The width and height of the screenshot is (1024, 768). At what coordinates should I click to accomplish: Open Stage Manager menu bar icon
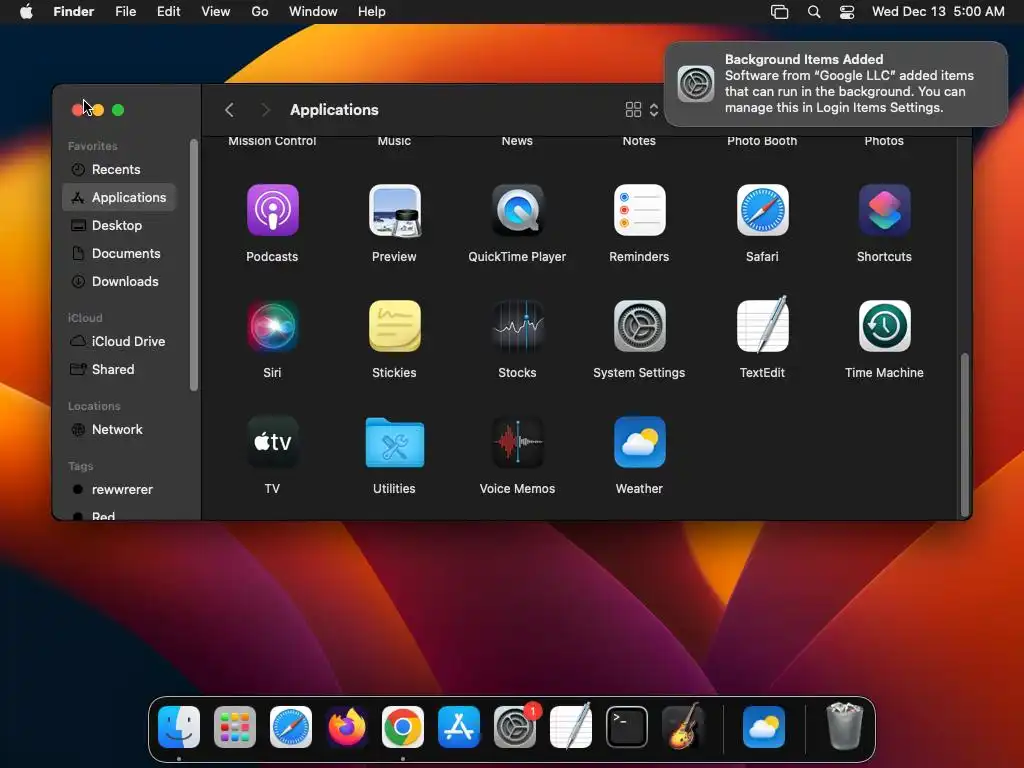(780, 12)
